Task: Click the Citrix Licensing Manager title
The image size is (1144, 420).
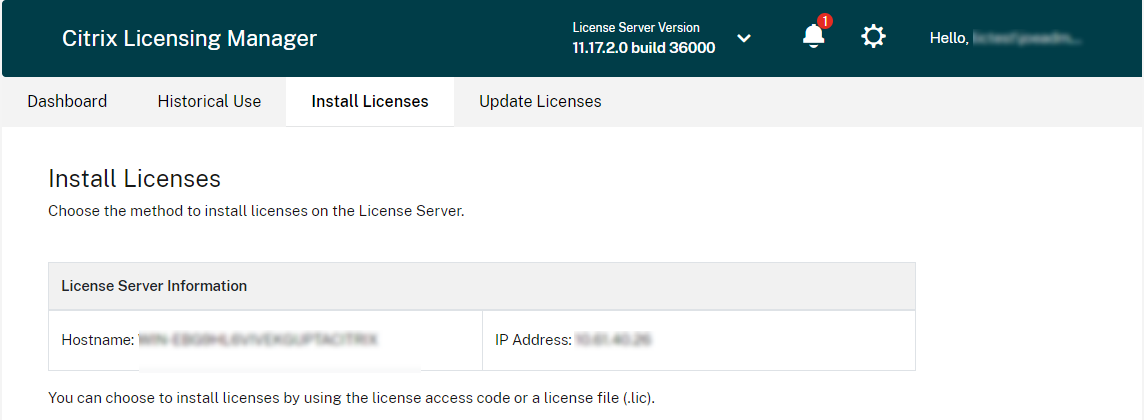Action: [189, 39]
